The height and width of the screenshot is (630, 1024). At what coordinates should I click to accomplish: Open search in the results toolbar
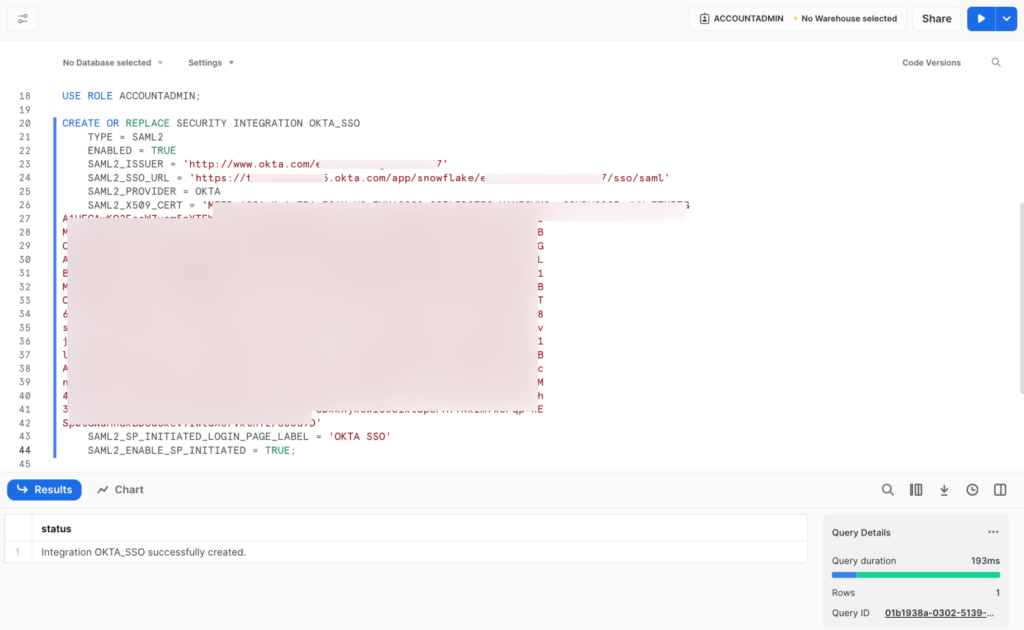click(x=888, y=490)
